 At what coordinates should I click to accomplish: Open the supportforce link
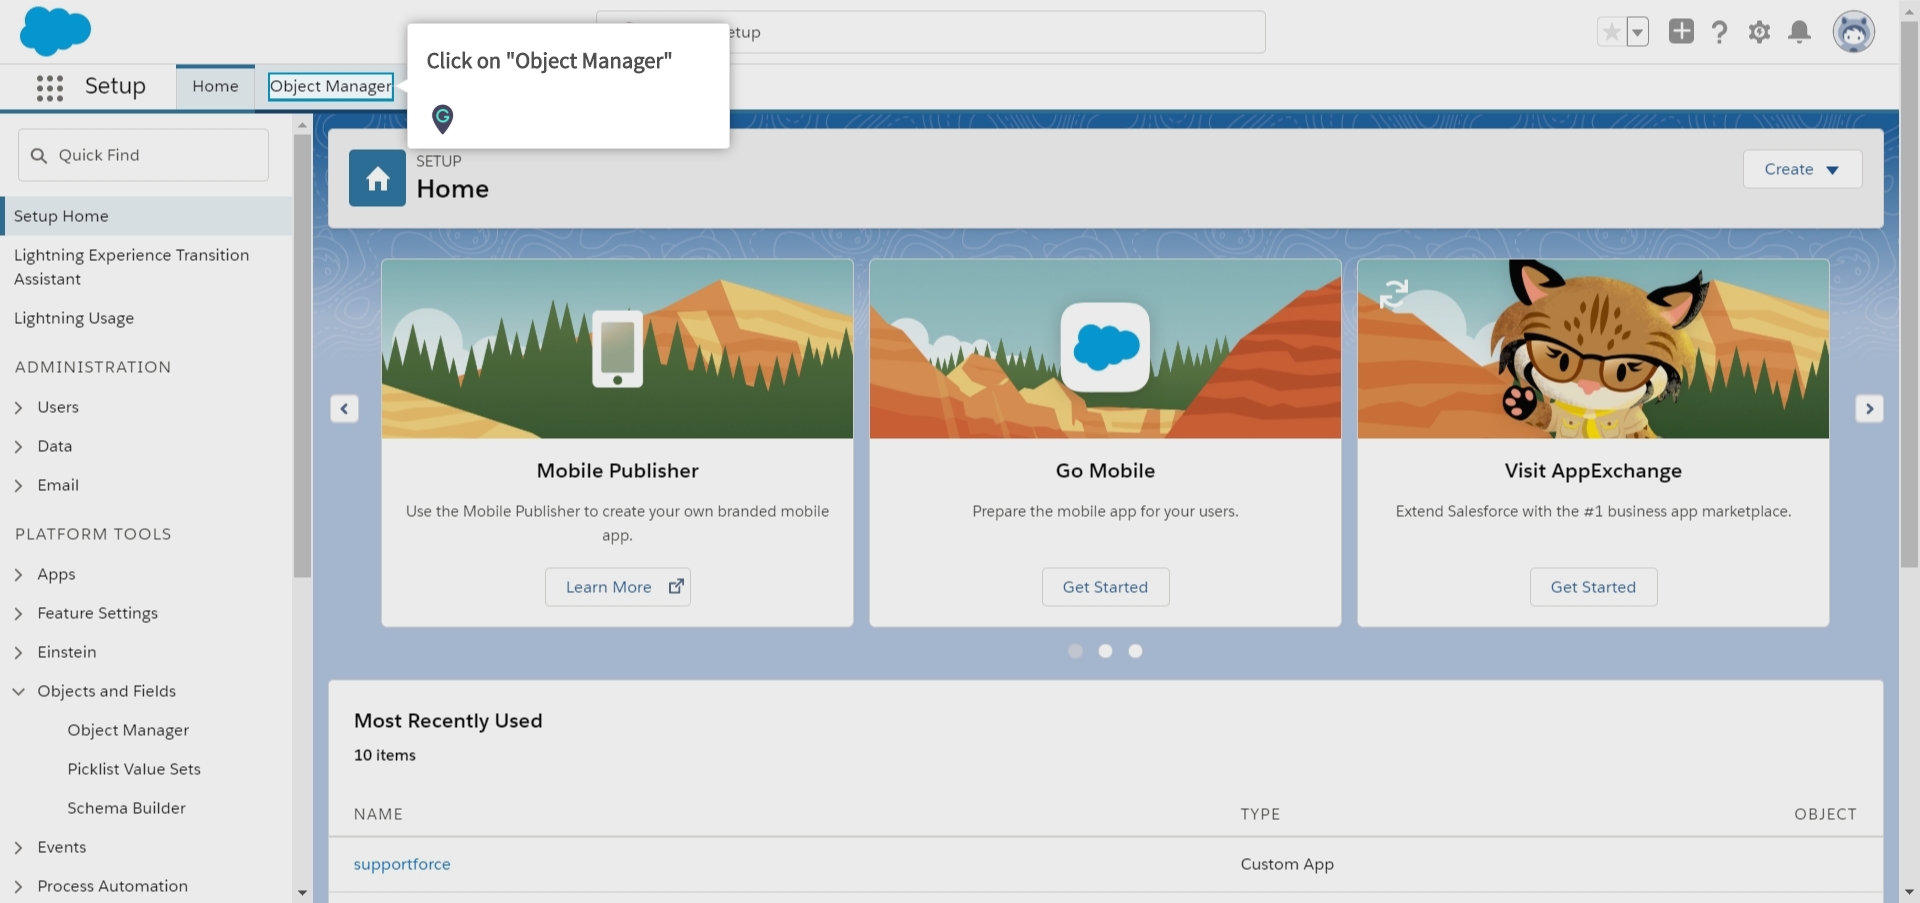[x=402, y=864]
